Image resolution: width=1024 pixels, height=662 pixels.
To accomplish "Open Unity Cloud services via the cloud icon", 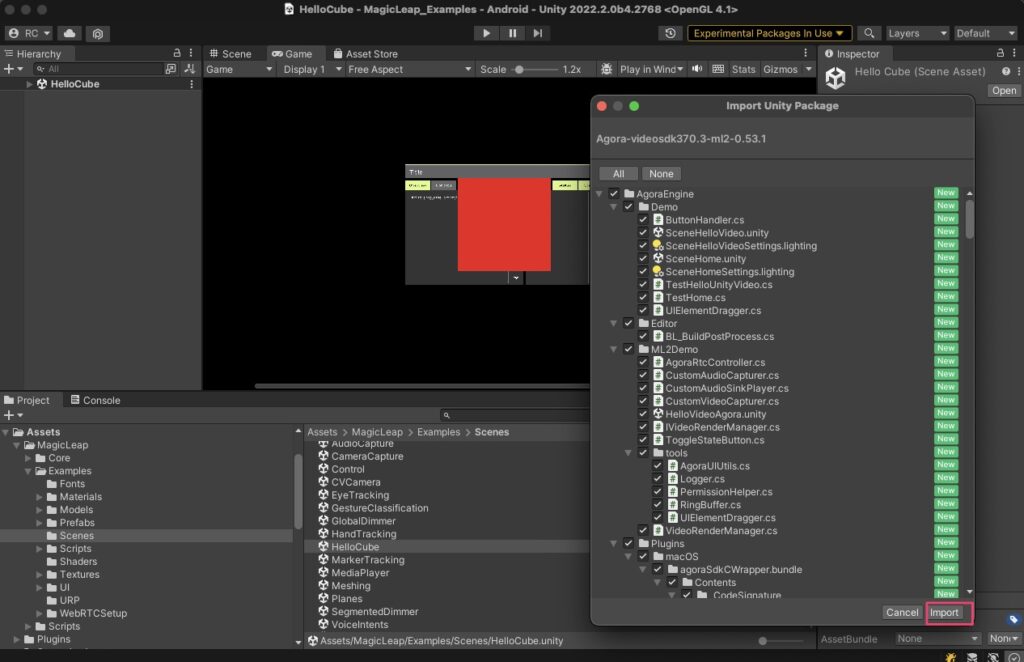I will (69, 33).
